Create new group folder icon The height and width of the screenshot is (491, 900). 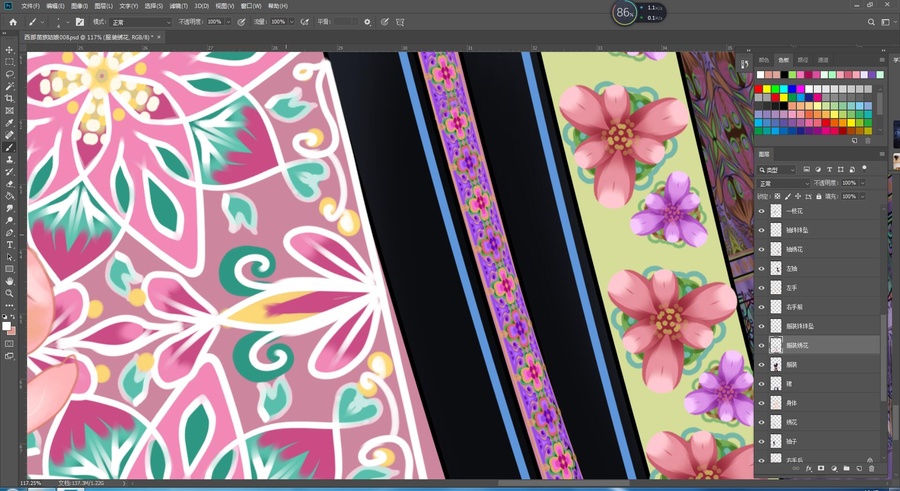point(846,469)
